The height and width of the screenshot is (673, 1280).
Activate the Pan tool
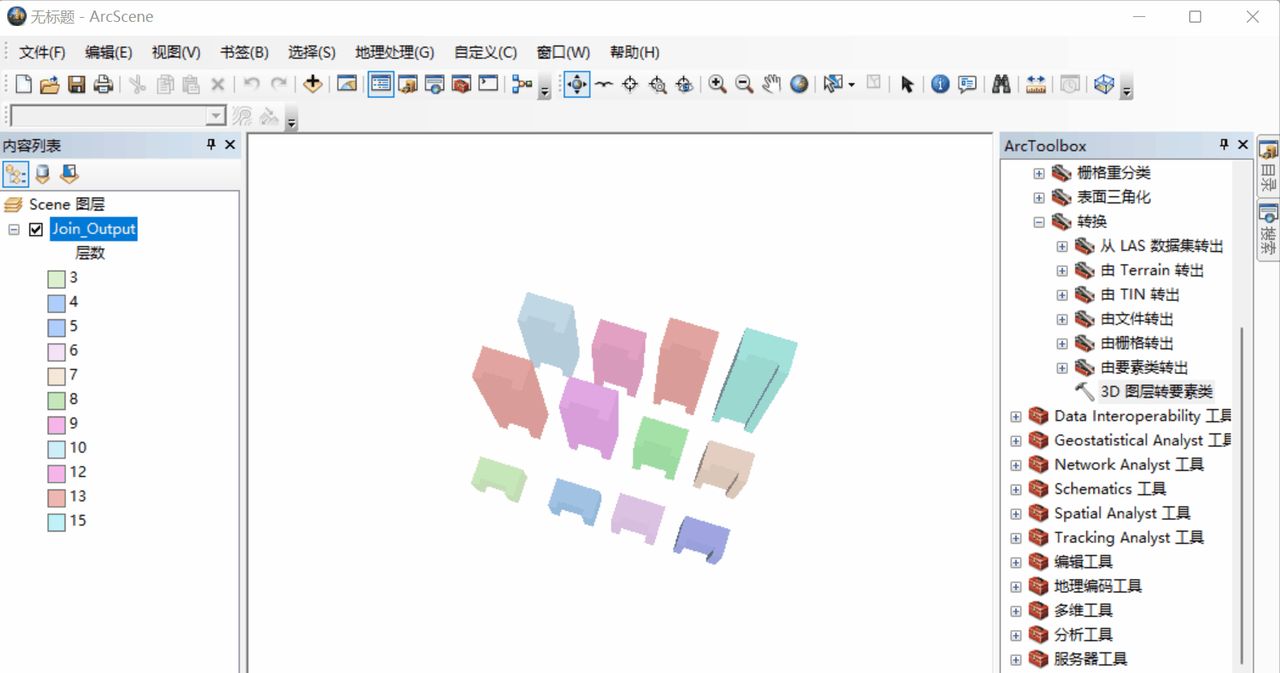click(x=771, y=84)
